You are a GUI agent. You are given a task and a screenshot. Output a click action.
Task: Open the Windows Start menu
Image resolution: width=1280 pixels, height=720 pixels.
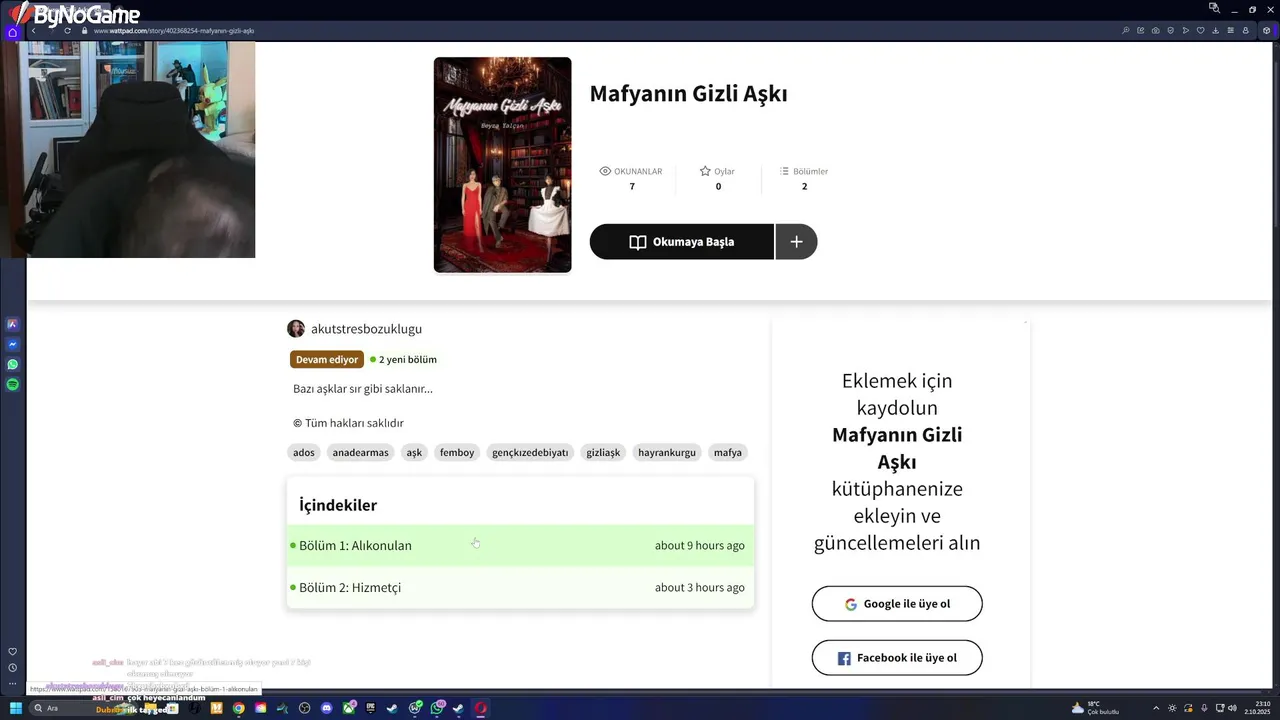click(x=16, y=708)
